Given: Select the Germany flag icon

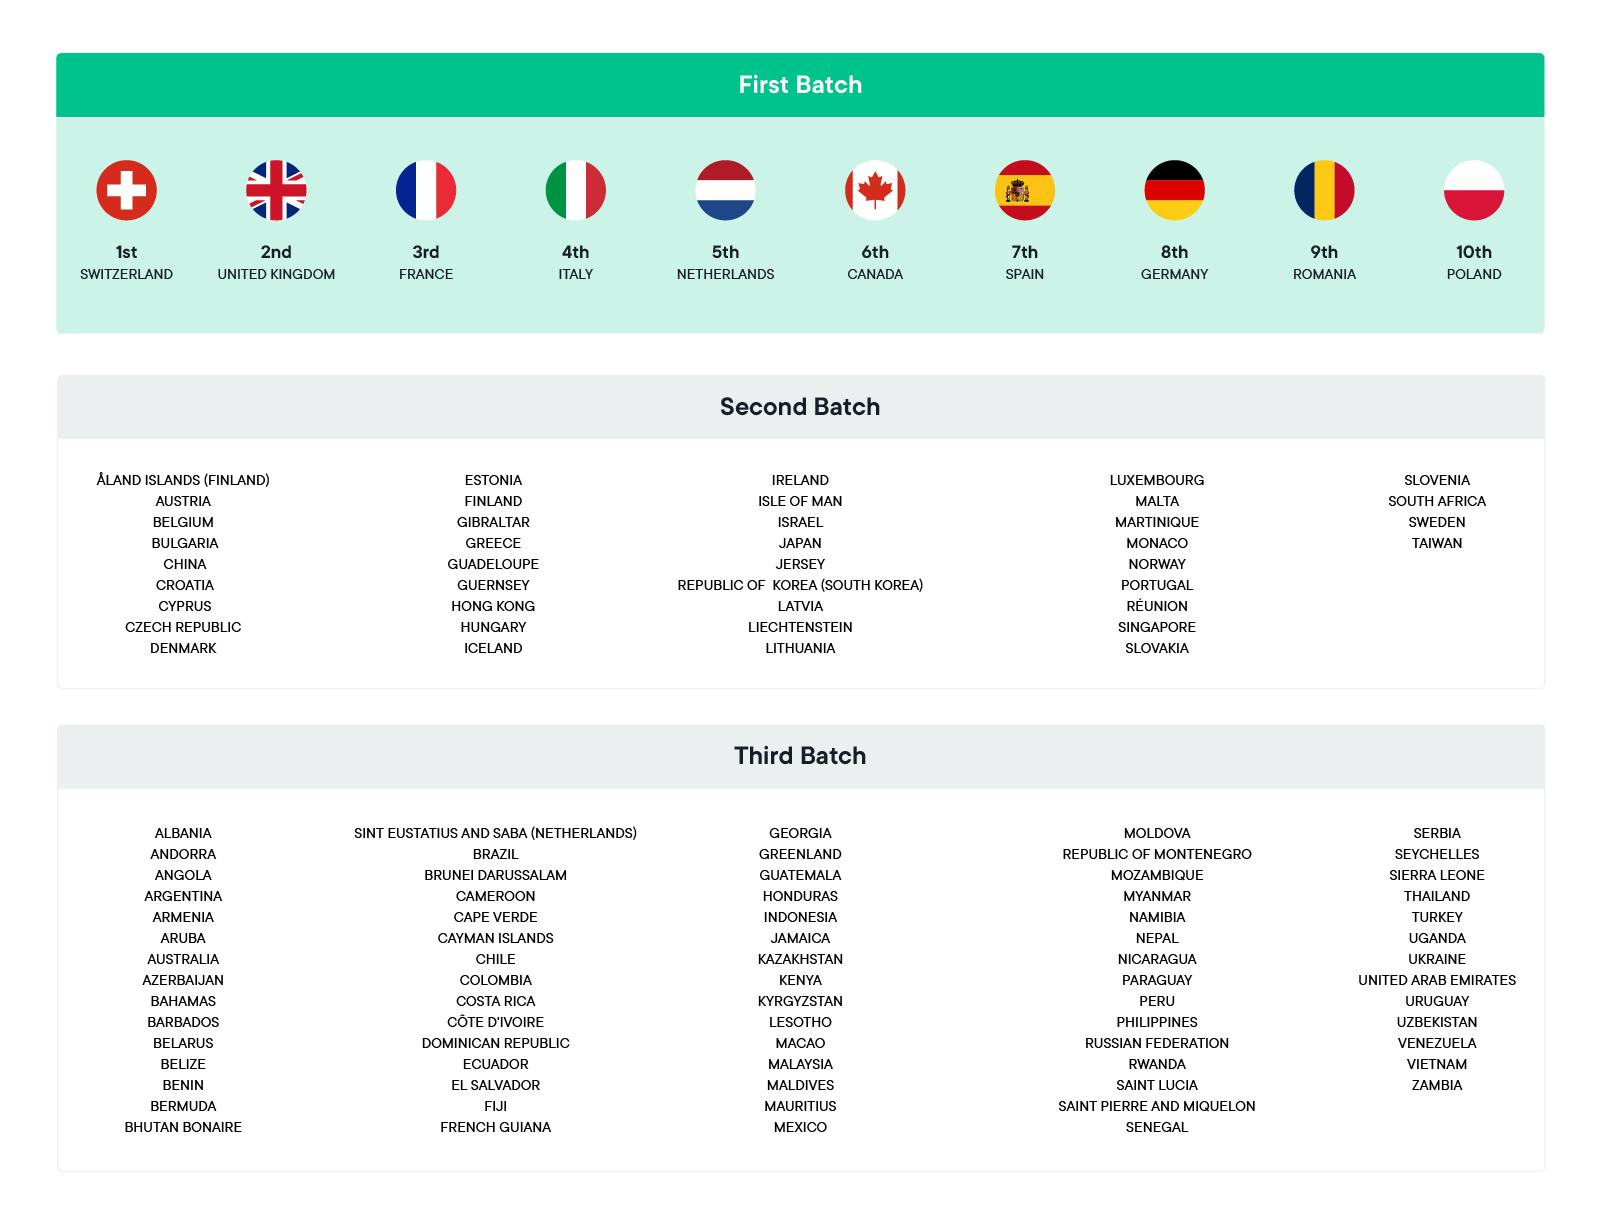Looking at the screenshot, I should [1174, 190].
